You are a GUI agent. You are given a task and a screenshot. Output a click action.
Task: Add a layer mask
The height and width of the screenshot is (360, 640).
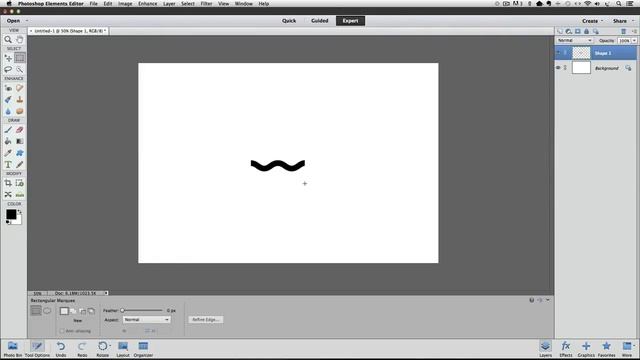coord(578,31)
